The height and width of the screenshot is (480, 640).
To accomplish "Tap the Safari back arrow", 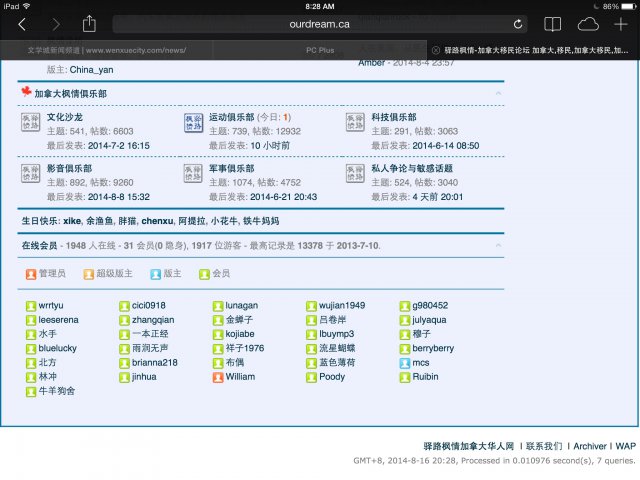I will 23,24.
